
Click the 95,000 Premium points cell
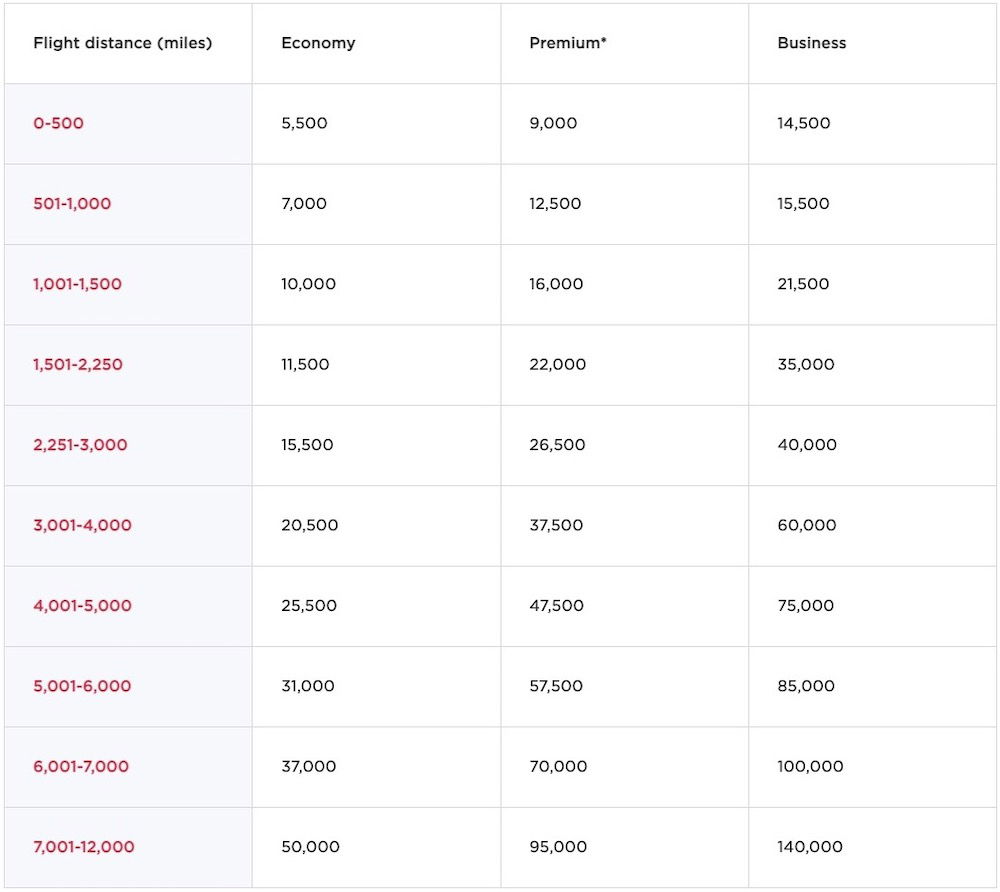(x=558, y=847)
